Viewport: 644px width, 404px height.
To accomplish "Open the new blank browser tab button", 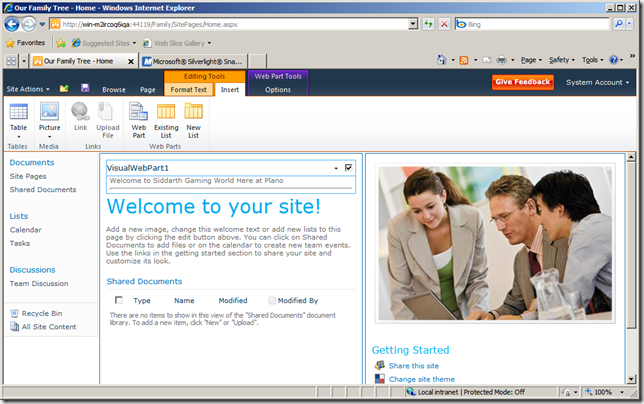I will (x=258, y=61).
